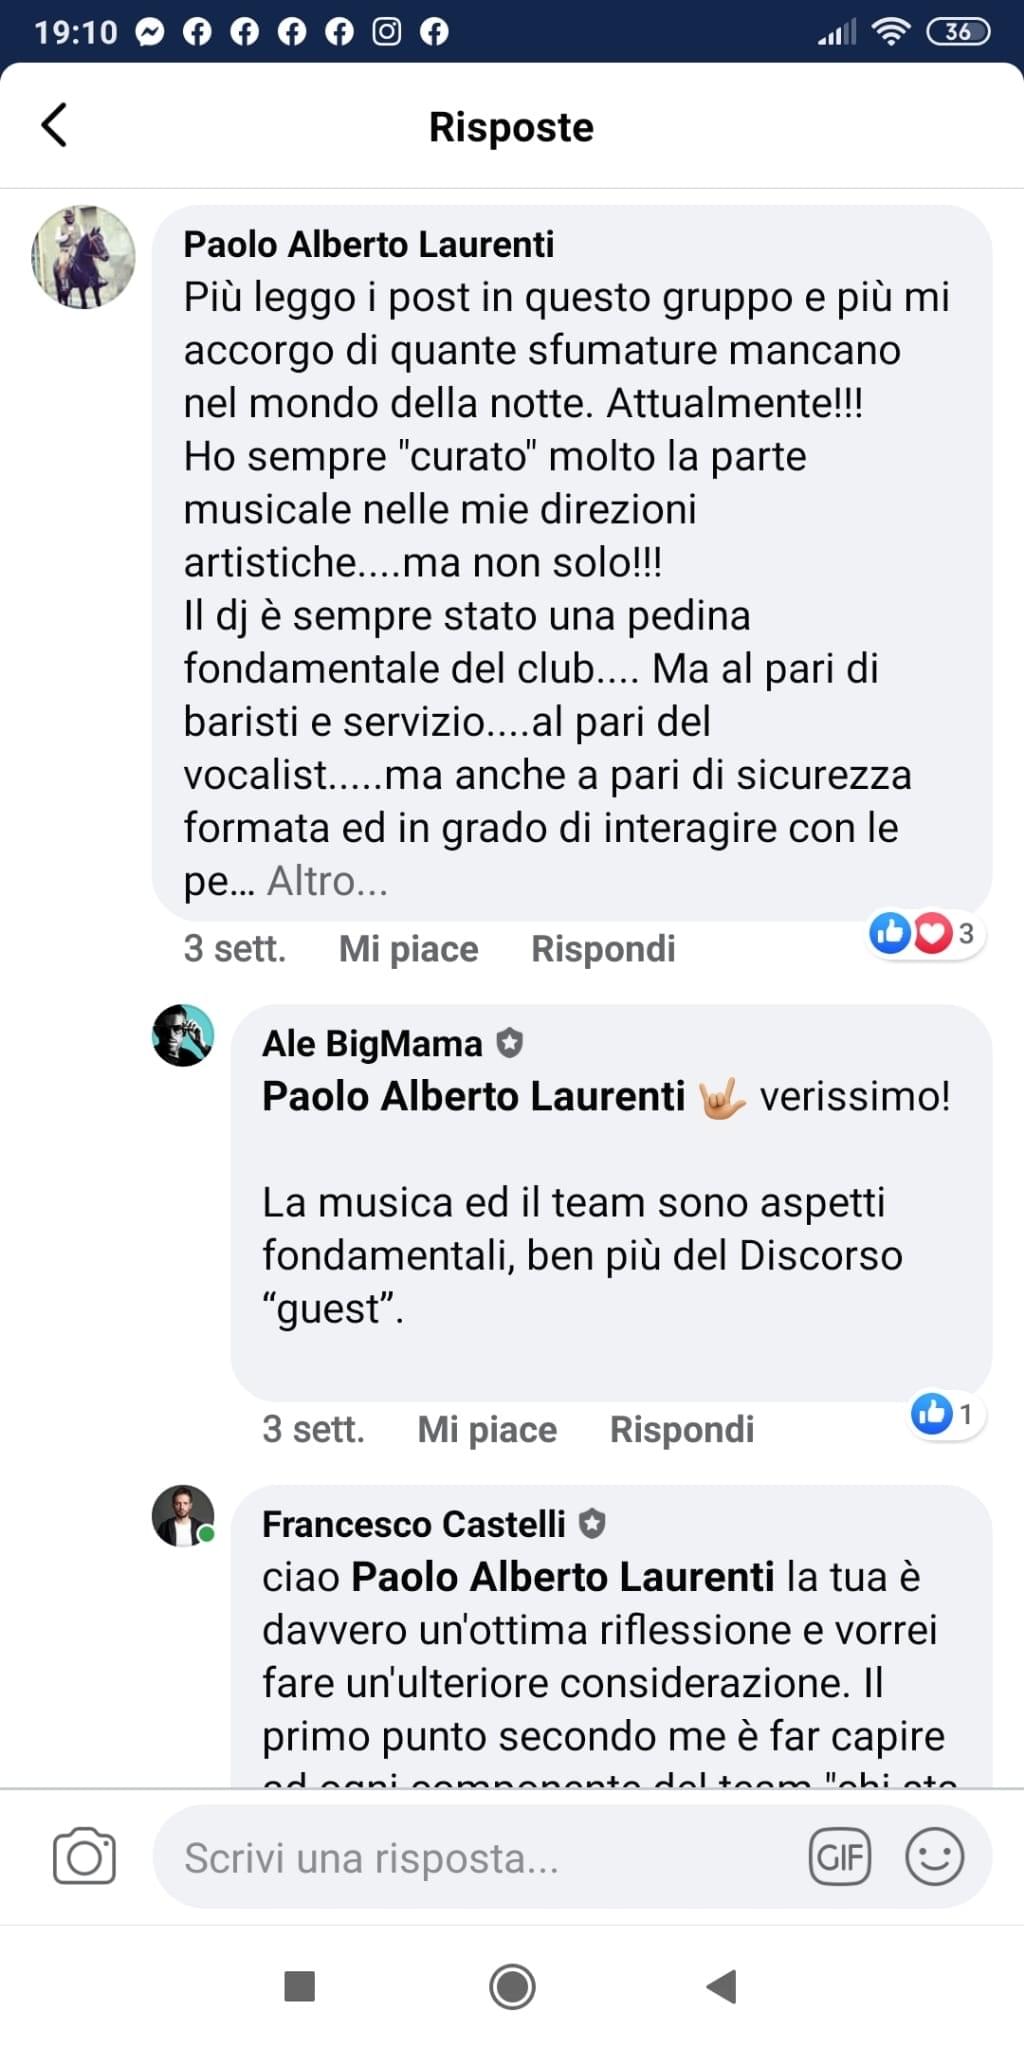View the like count on Ale BigMama's reply

(944, 1414)
